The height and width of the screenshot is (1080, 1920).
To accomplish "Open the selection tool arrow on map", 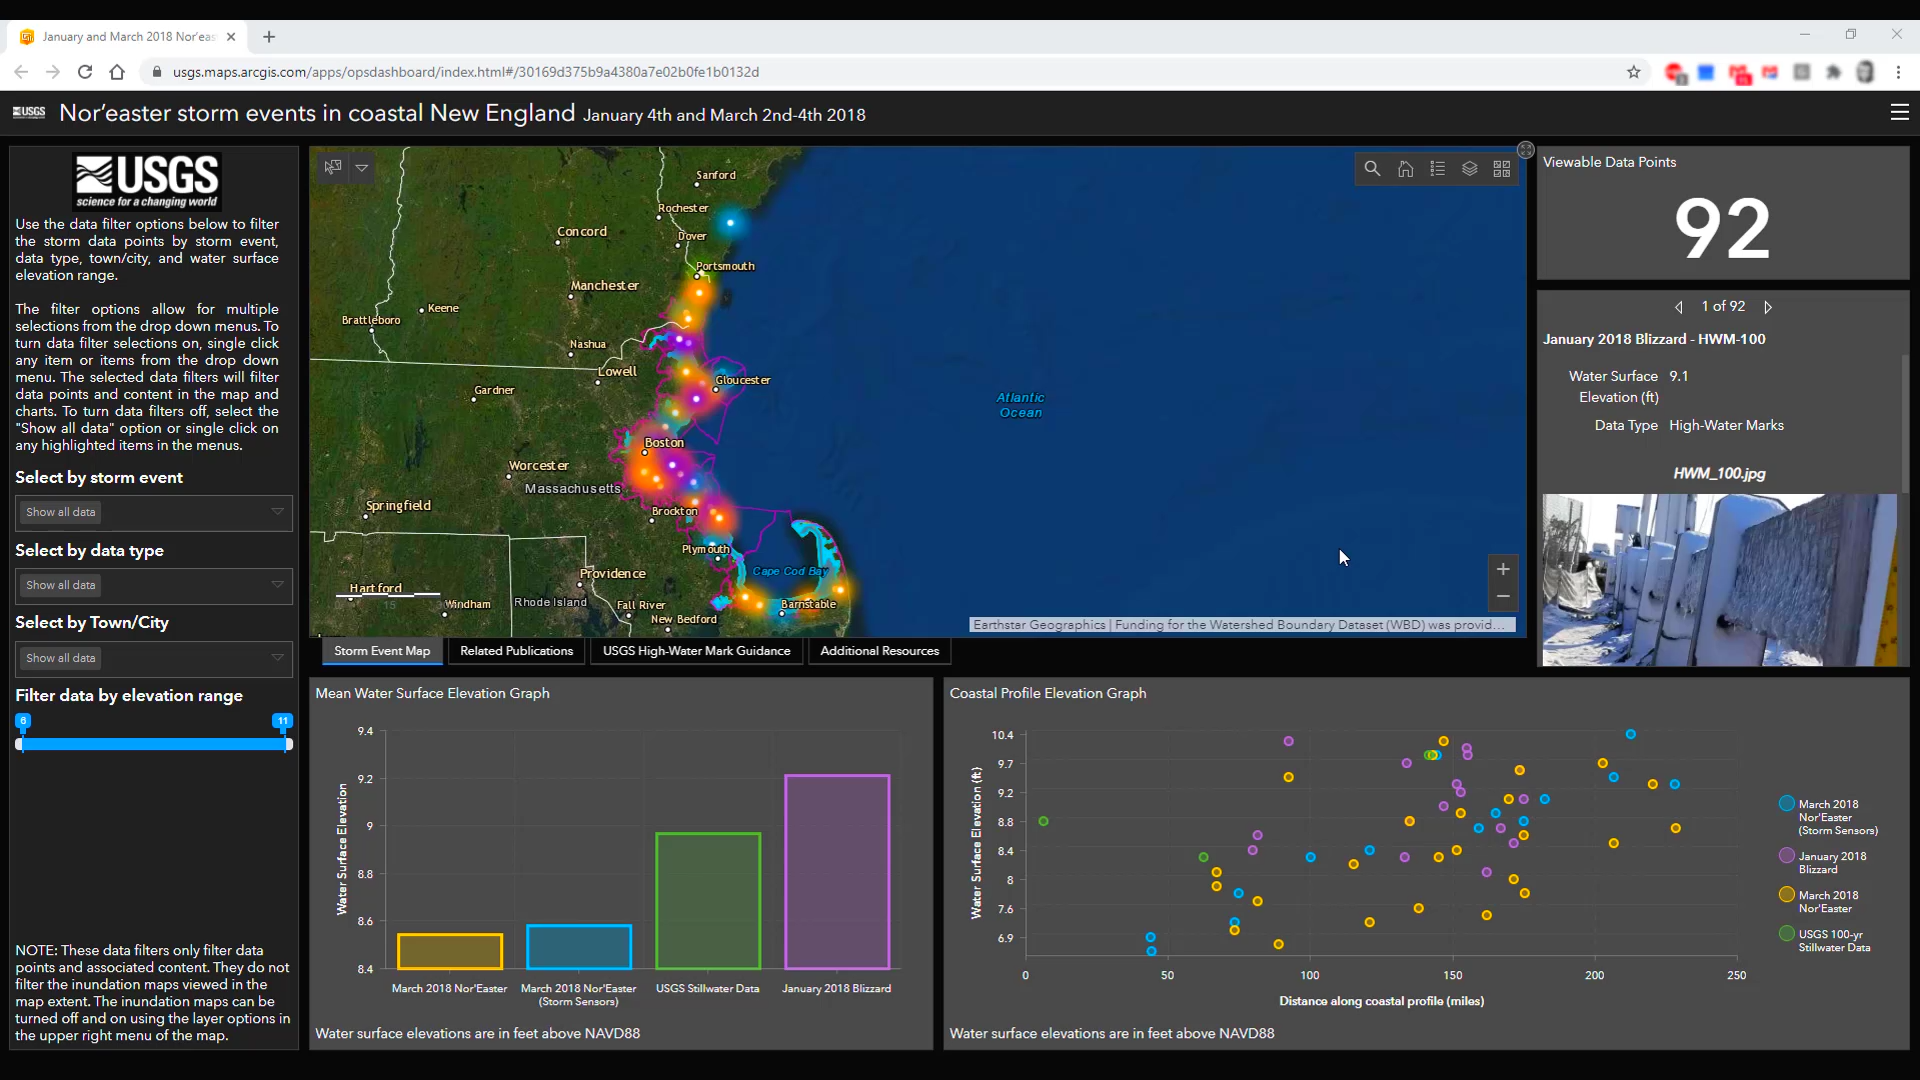I will click(362, 168).
